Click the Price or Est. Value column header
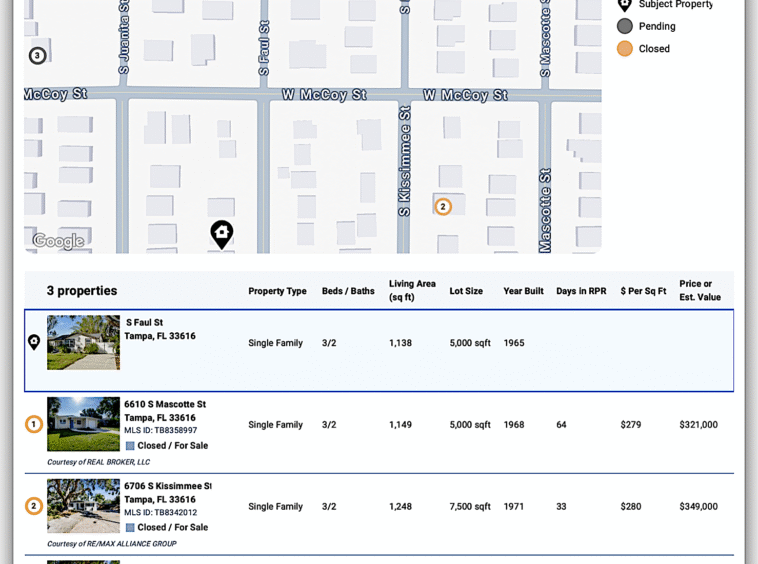 coord(699,290)
